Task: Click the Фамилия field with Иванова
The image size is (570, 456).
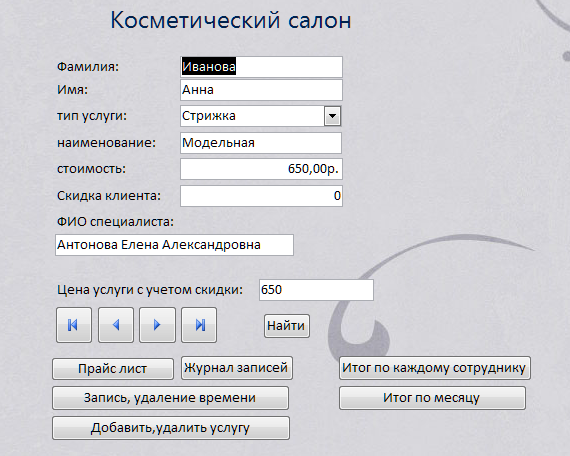Action: click(x=261, y=67)
